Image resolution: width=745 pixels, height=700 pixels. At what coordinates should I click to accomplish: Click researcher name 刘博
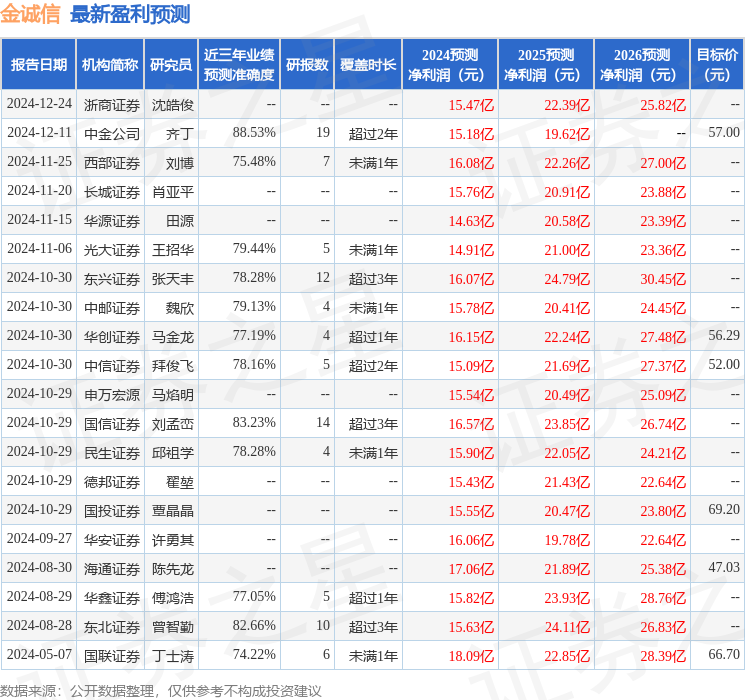180,163
